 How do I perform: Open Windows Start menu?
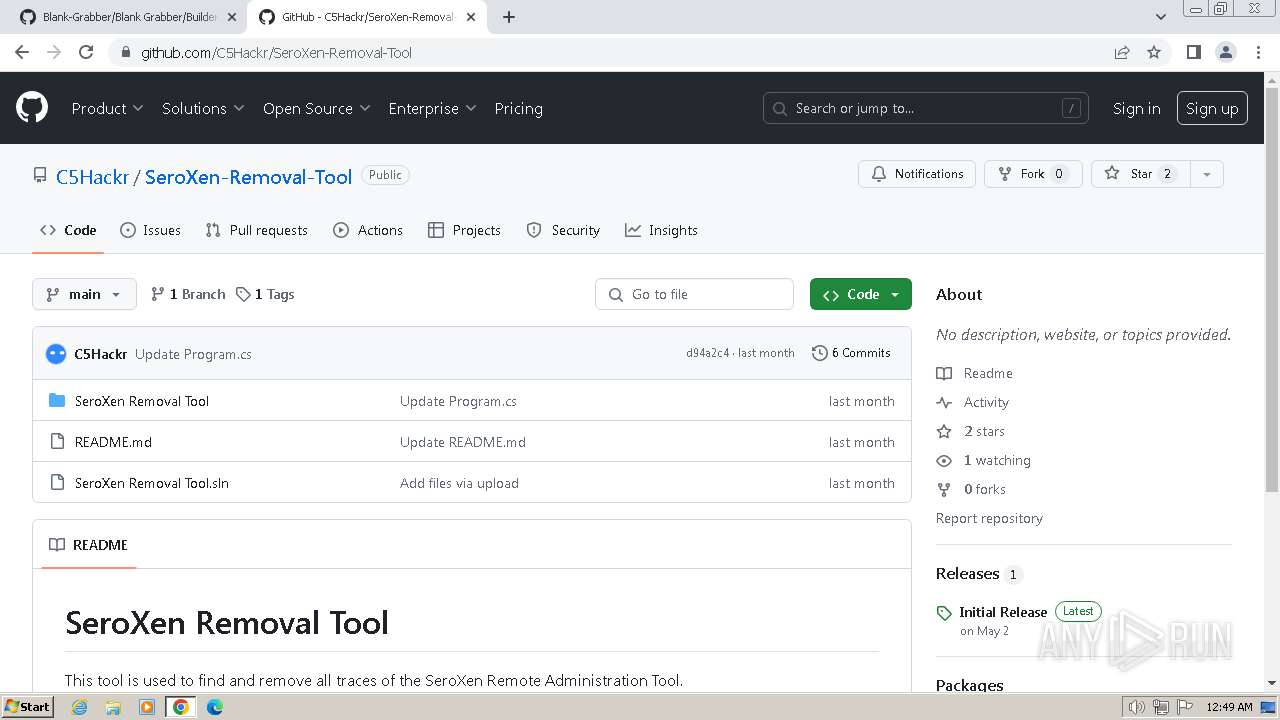click(27, 706)
